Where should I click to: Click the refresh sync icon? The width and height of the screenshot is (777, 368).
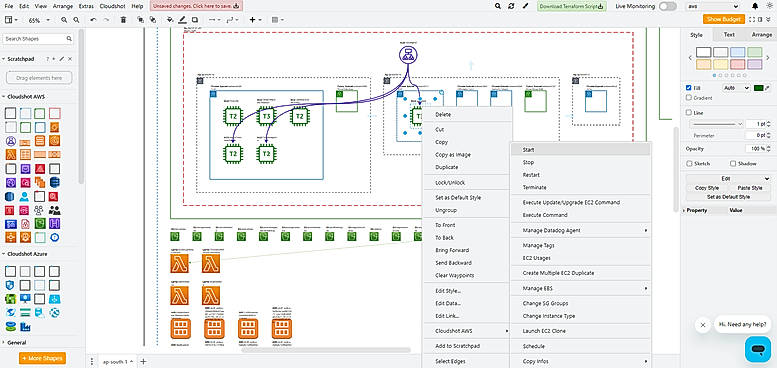tap(511, 6)
